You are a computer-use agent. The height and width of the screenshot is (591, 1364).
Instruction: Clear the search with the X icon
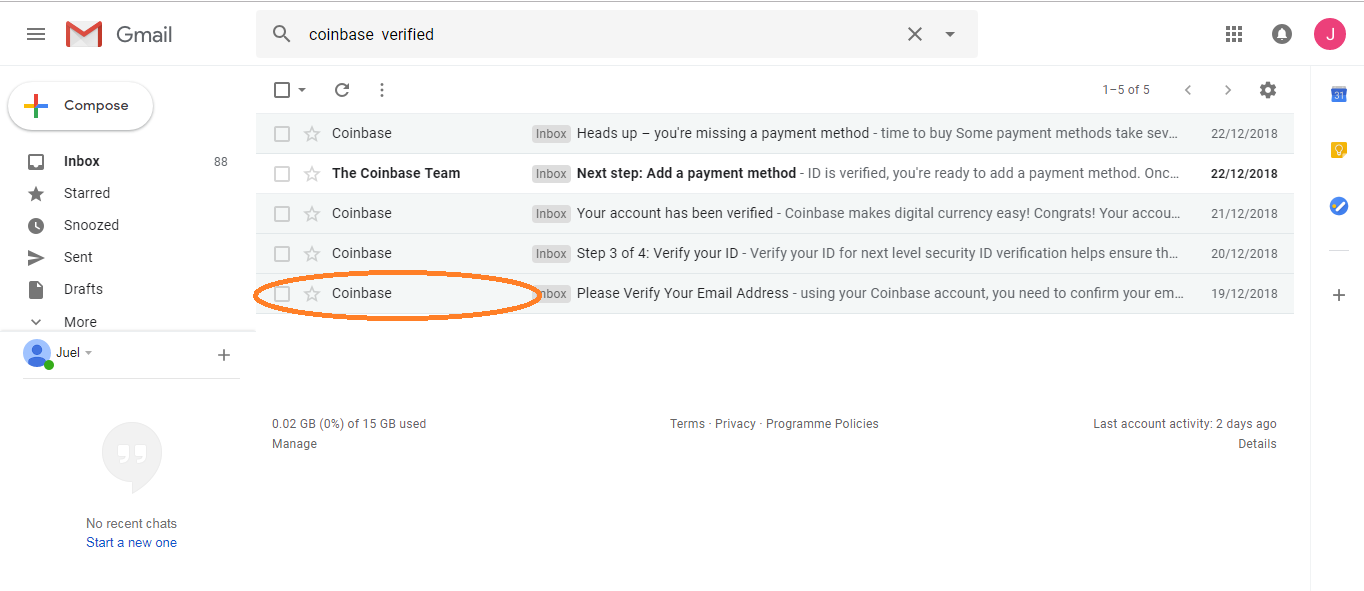point(915,34)
